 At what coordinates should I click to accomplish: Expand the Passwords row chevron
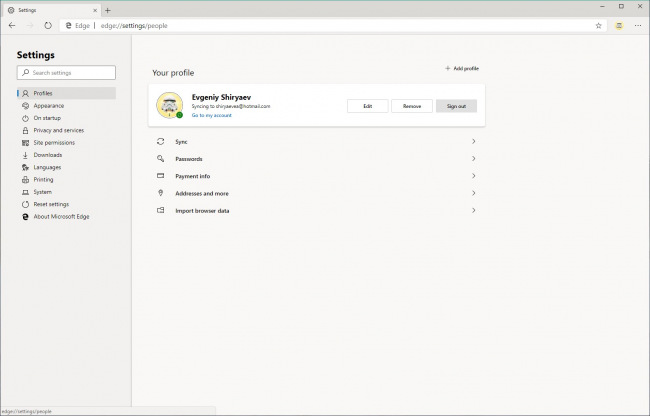tap(473, 159)
